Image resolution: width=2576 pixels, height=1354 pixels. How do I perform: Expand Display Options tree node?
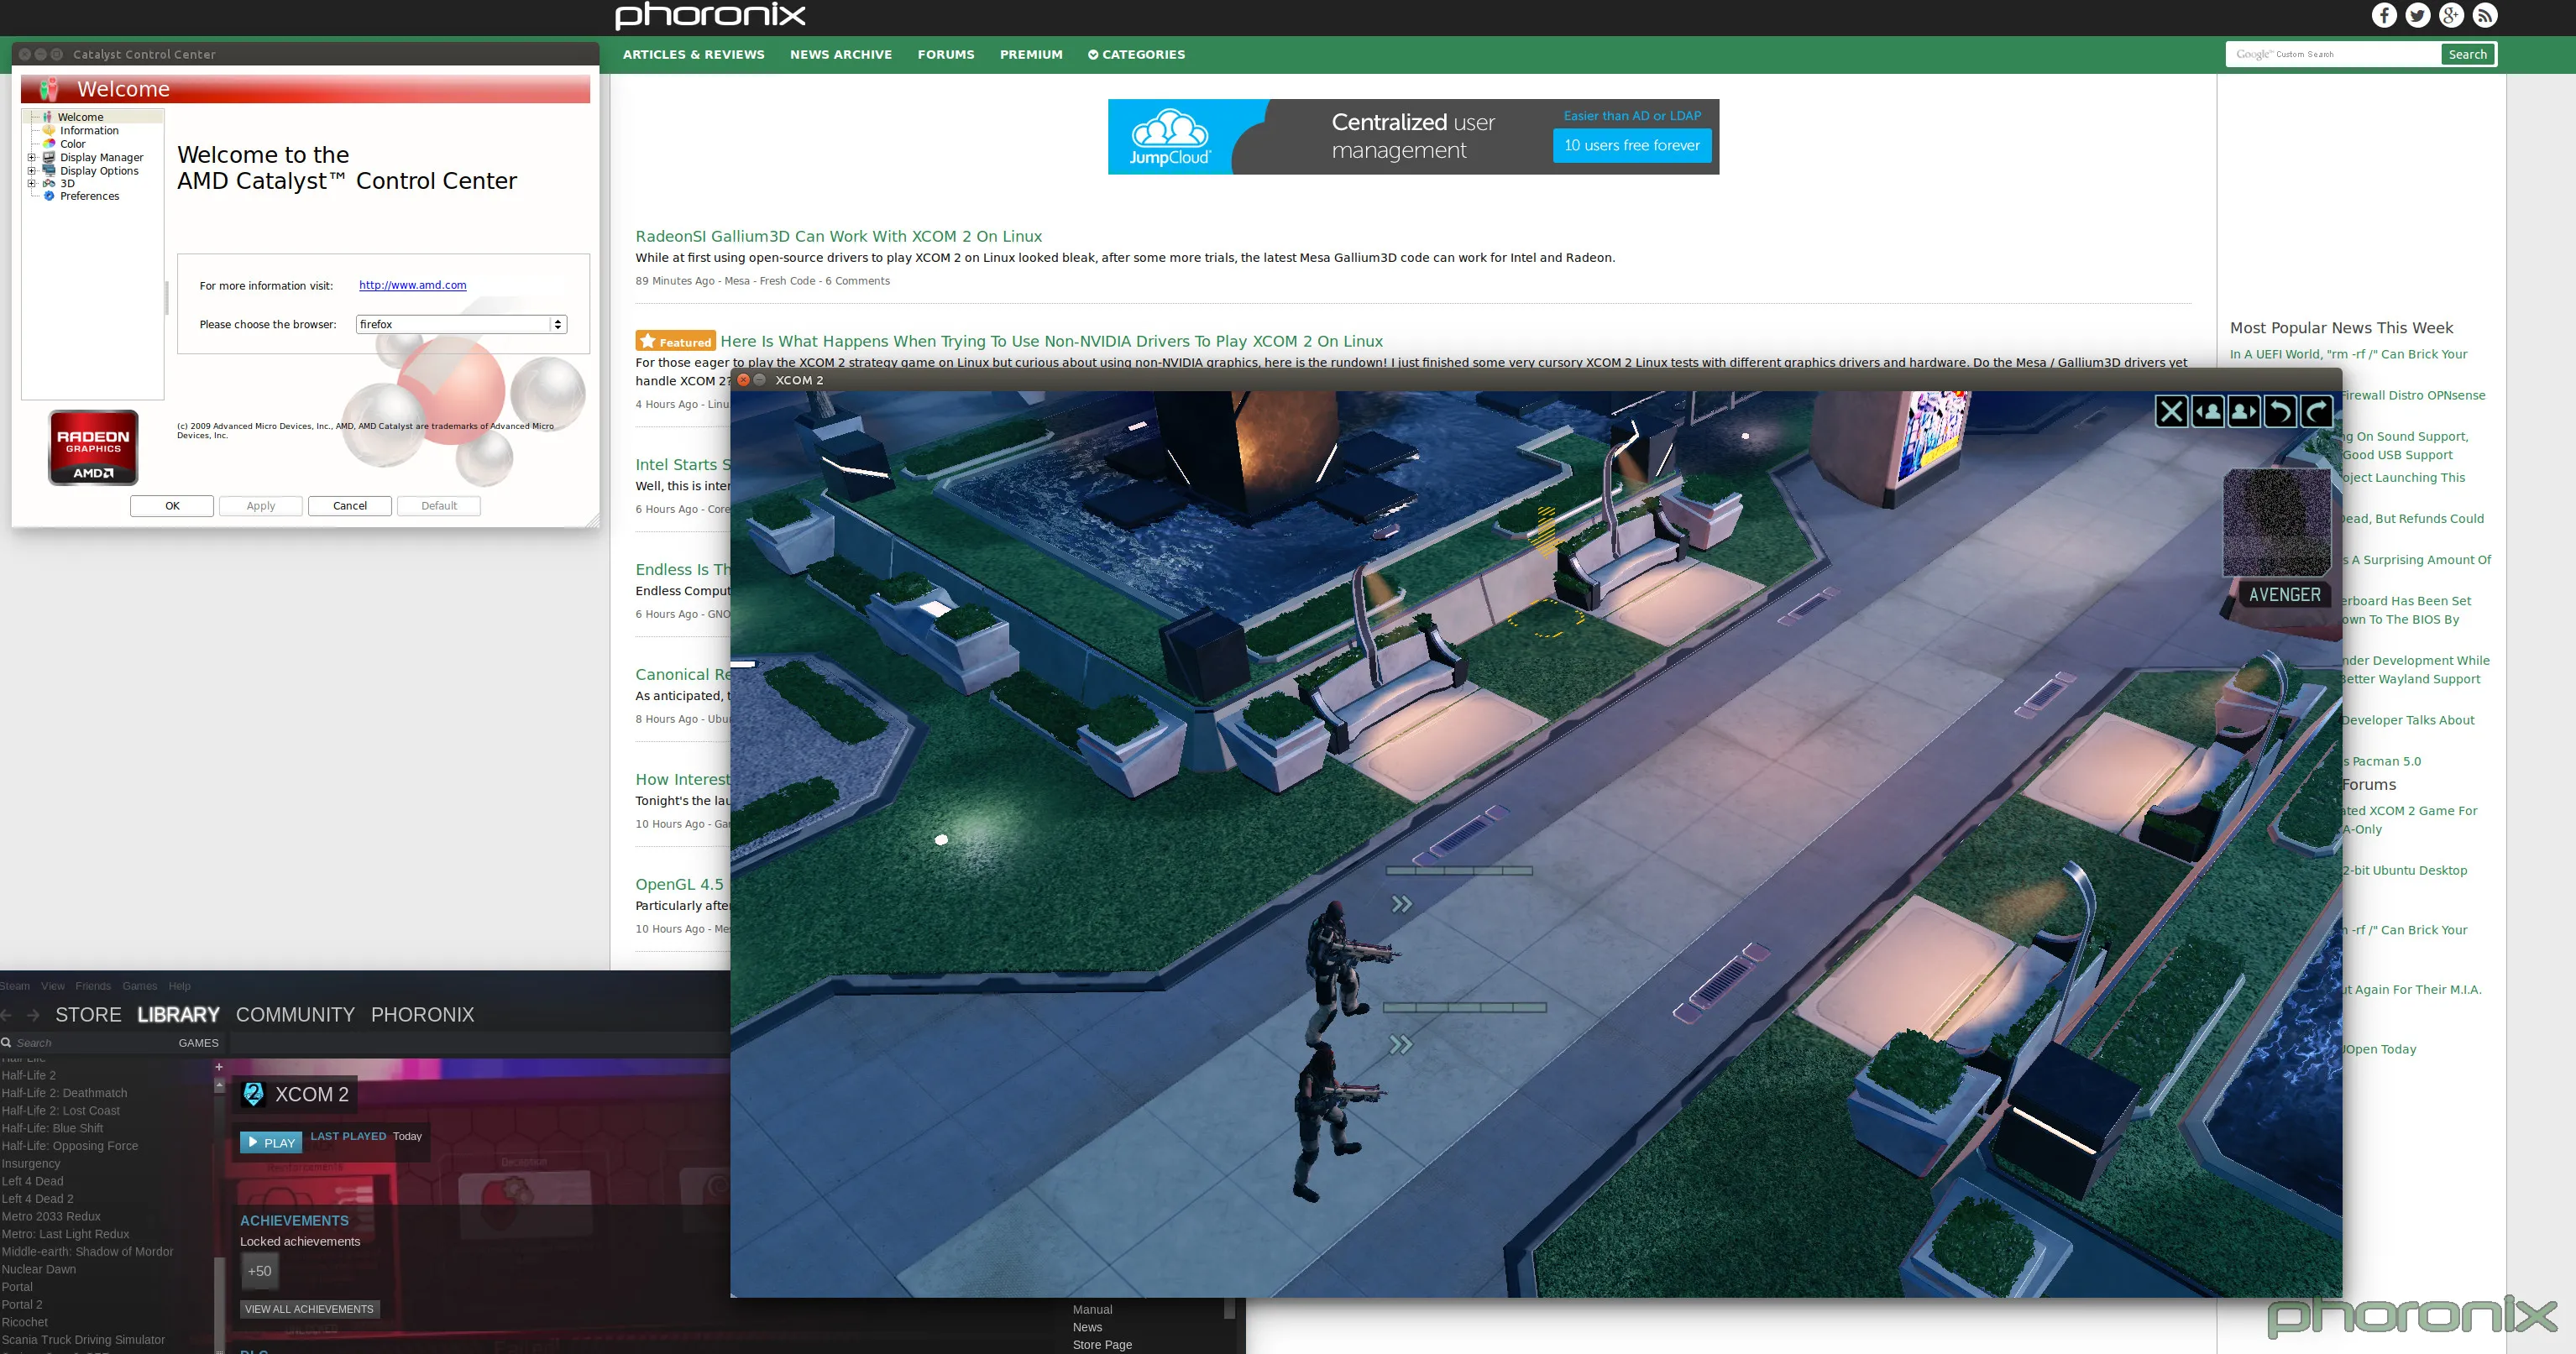tap(31, 171)
